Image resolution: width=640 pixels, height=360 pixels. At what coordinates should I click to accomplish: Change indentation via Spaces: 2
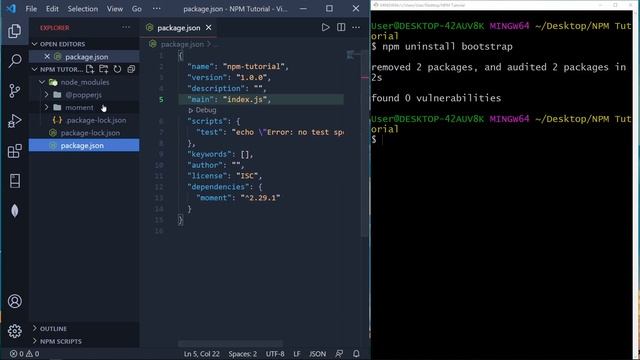click(242, 354)
